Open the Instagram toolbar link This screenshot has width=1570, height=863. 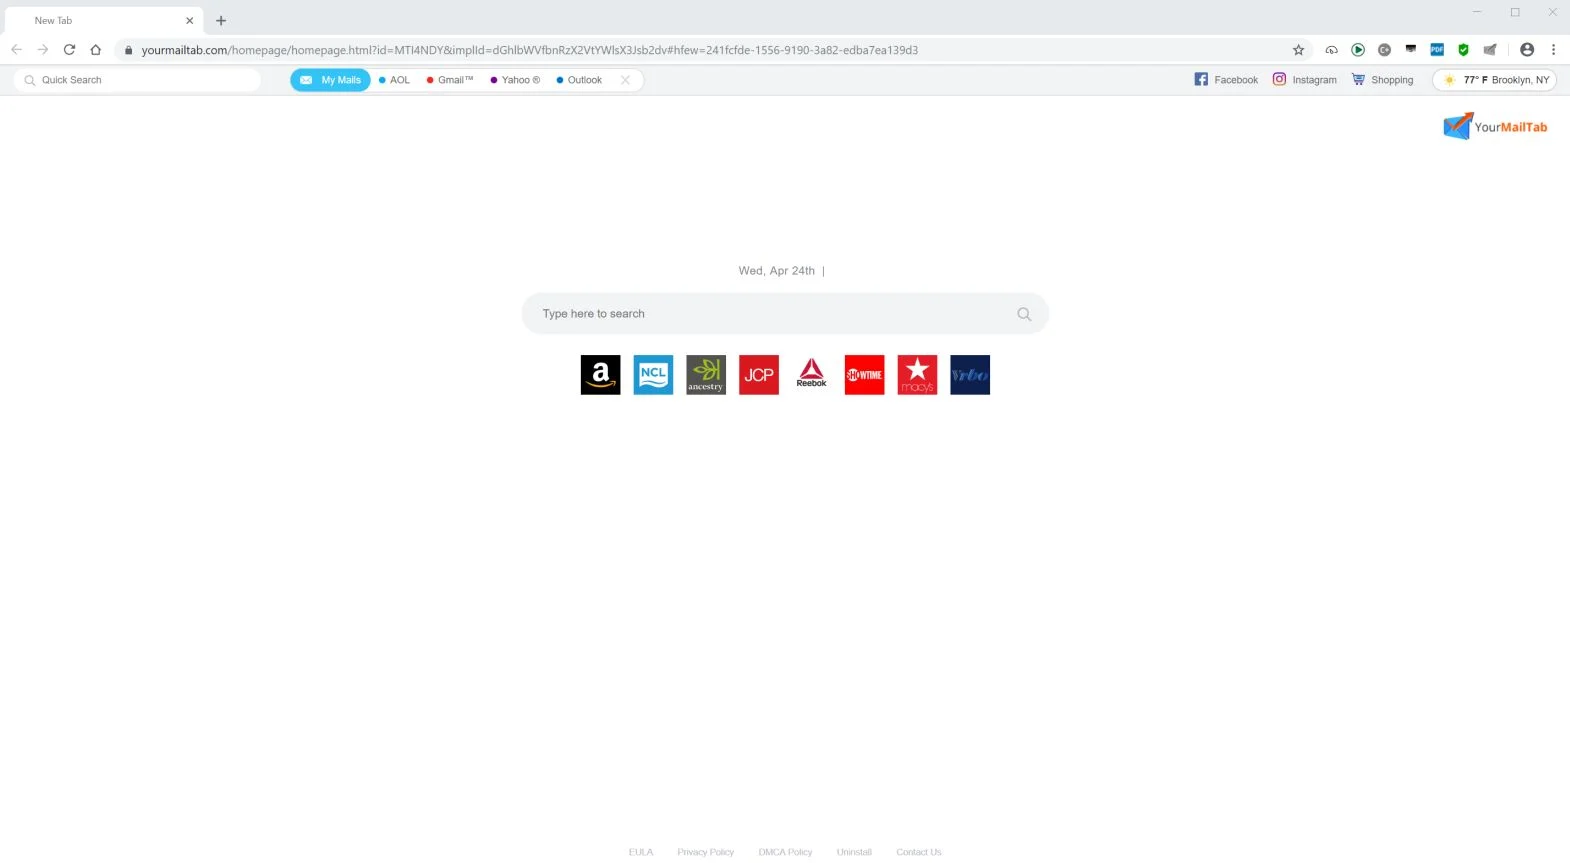pyautogui.click(x=1304, y=80)
